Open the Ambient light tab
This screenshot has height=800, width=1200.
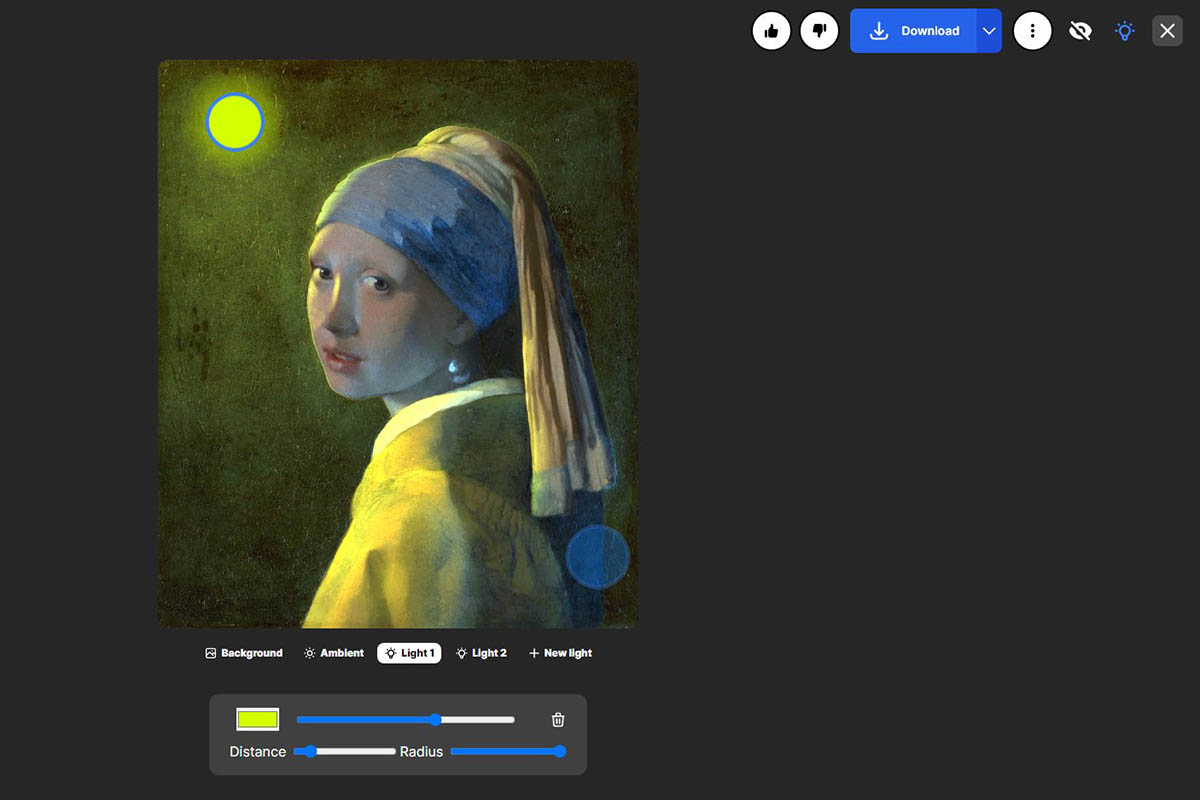[334, 653]
